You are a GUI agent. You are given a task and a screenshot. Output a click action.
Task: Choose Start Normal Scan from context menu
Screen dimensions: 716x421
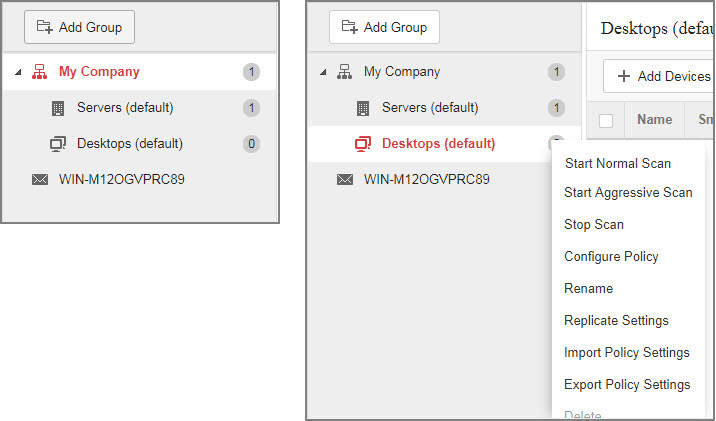pos(617,163)
